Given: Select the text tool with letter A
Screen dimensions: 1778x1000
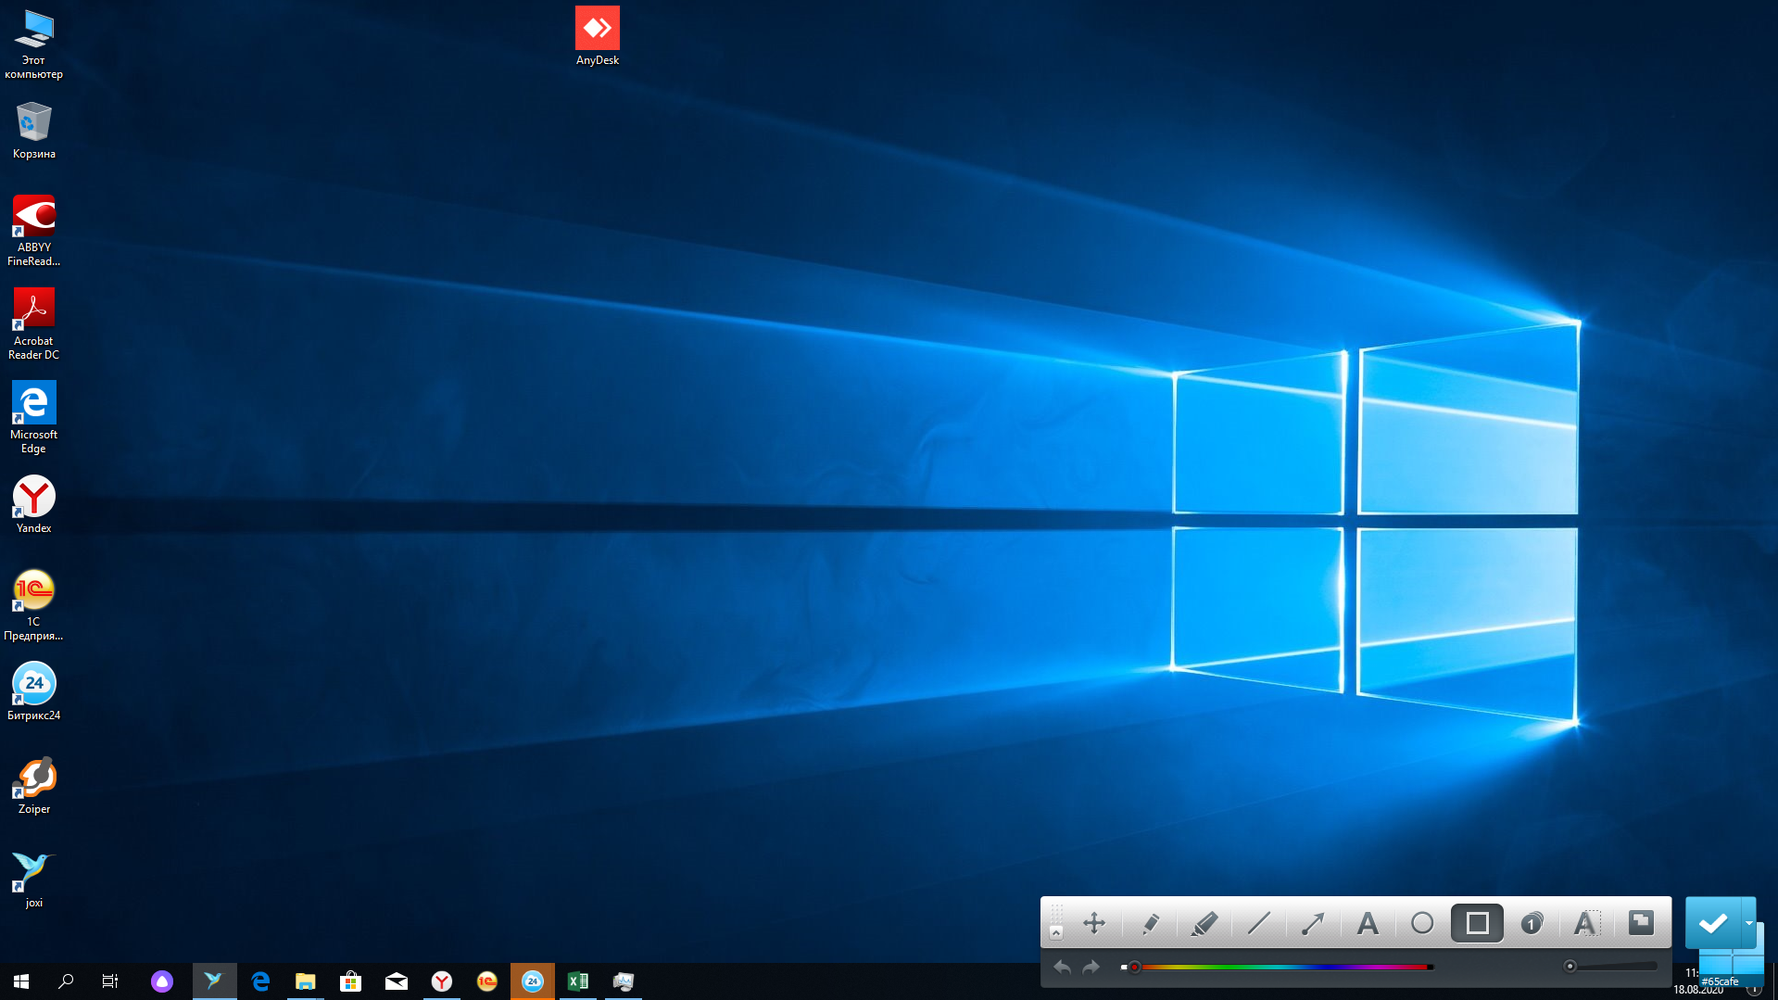Looking at the screenshot, I should click(x=1367, y=923).
